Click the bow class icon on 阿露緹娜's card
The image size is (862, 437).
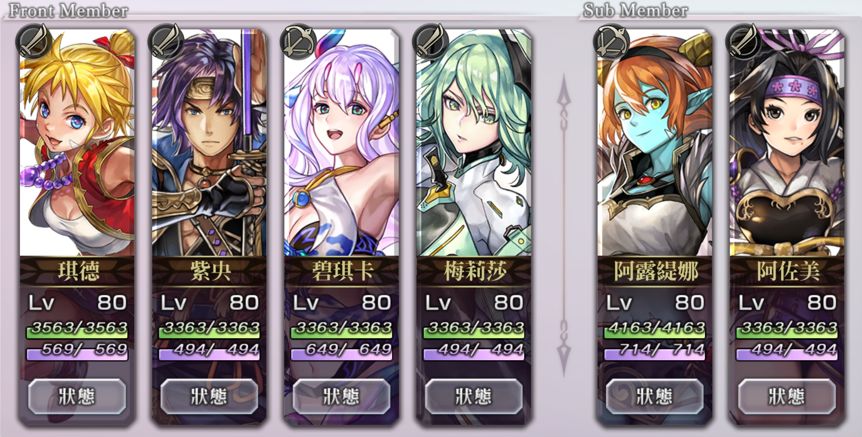click(612, 41)
